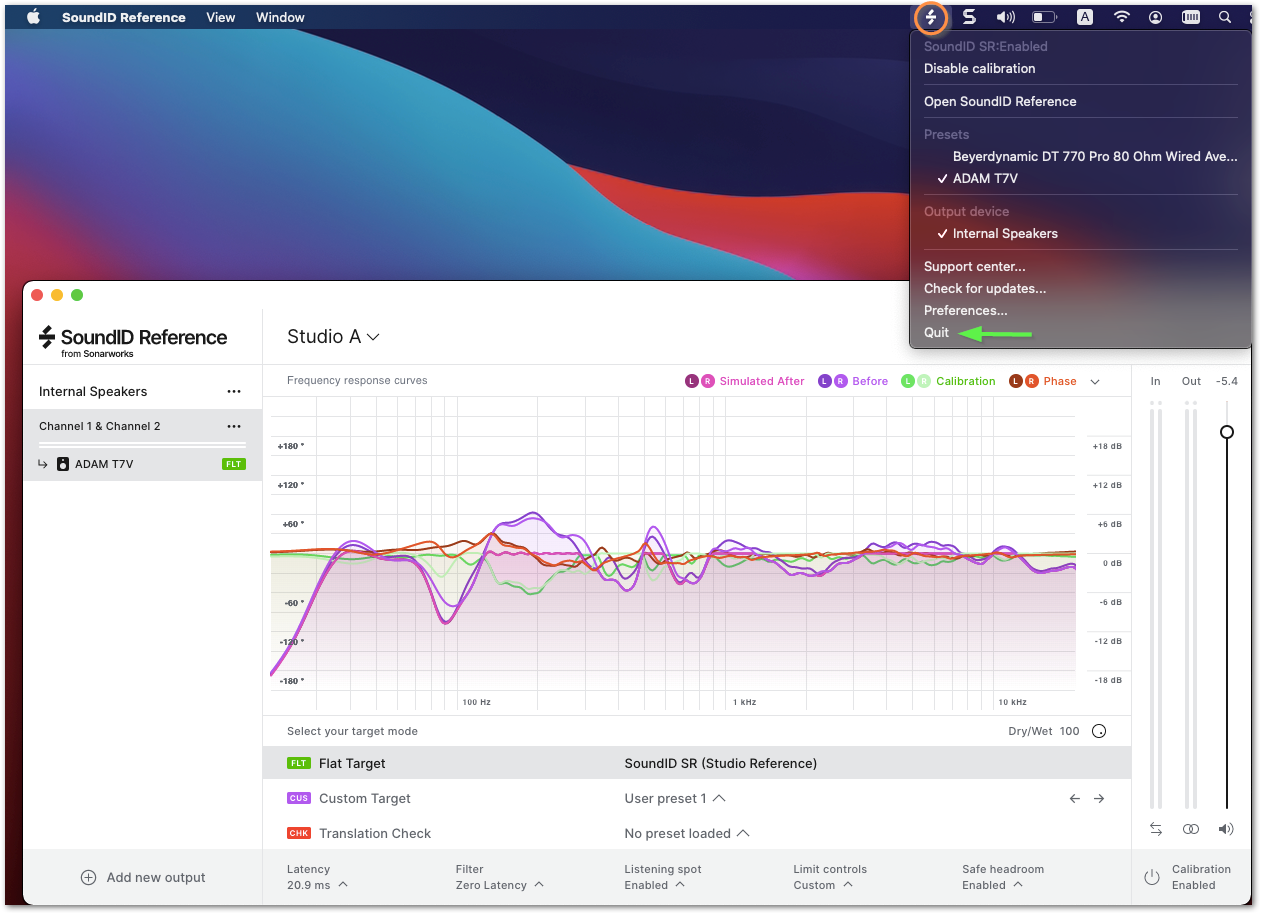Open the Studio A profile dropdown
1261x914 pixels.
[x=333, y=337]
